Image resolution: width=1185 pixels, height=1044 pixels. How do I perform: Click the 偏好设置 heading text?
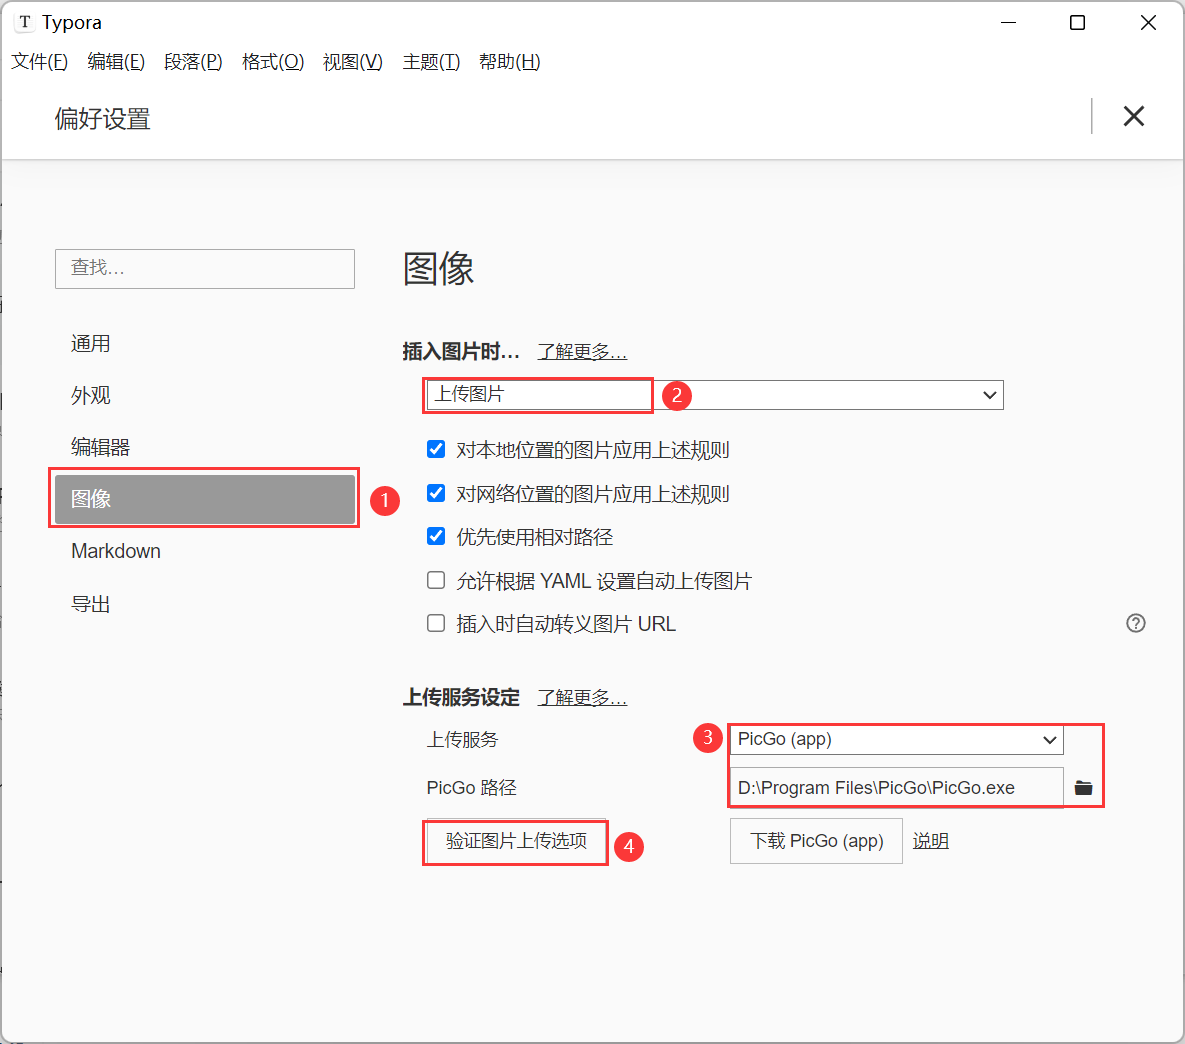coord(102,119)
